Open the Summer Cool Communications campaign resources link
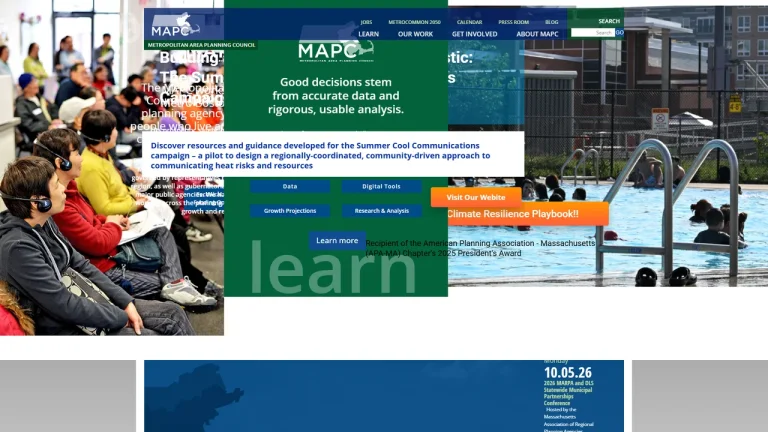This screenshot has height=432, width=768. [320, 155]
